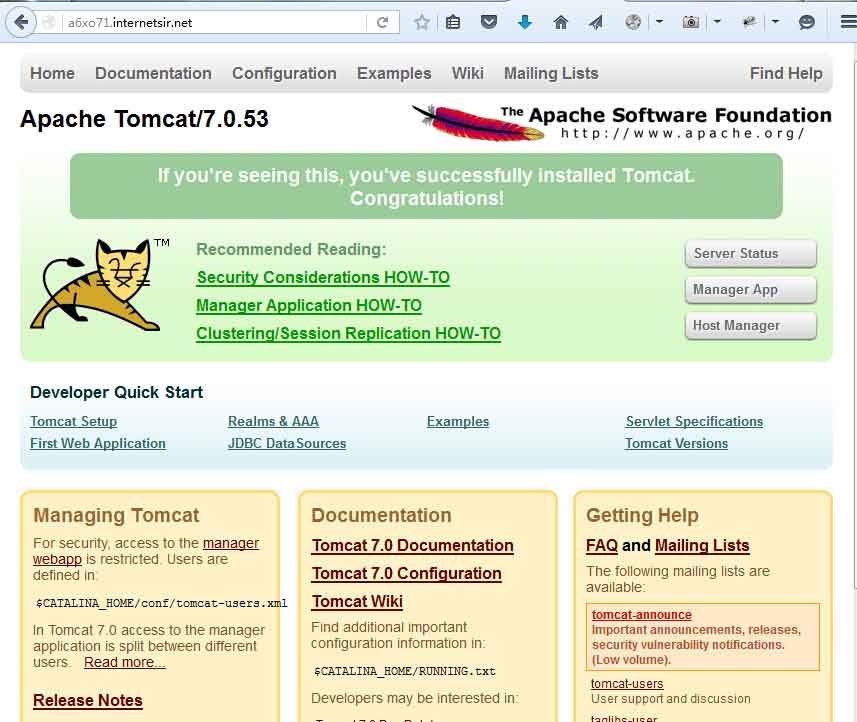Open the Documentation nav item
The height and width of the screenshot is (722, 857).
click(153, 73)
